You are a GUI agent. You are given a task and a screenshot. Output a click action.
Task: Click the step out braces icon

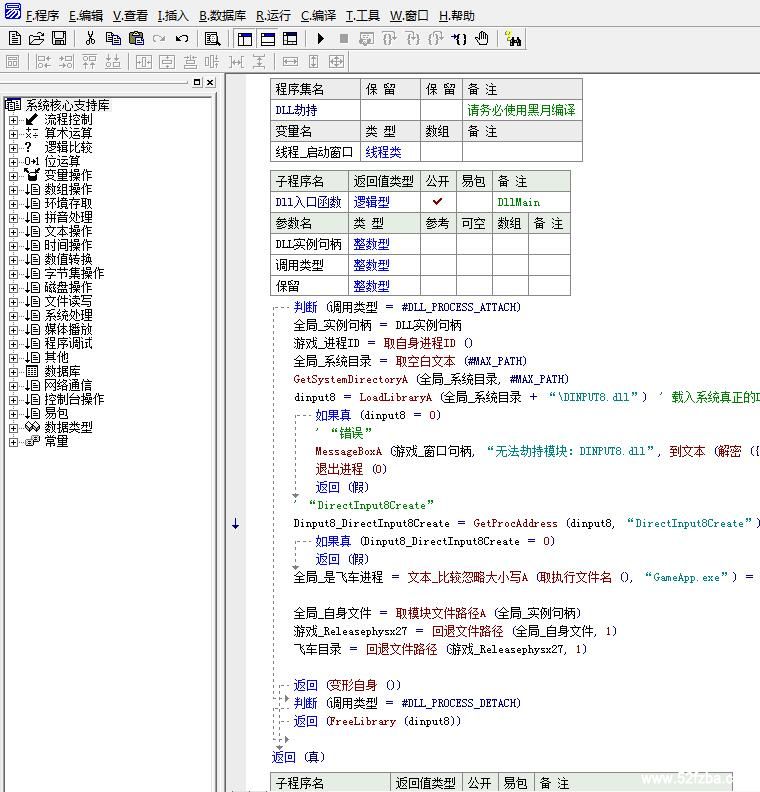[x=435, y=39]
